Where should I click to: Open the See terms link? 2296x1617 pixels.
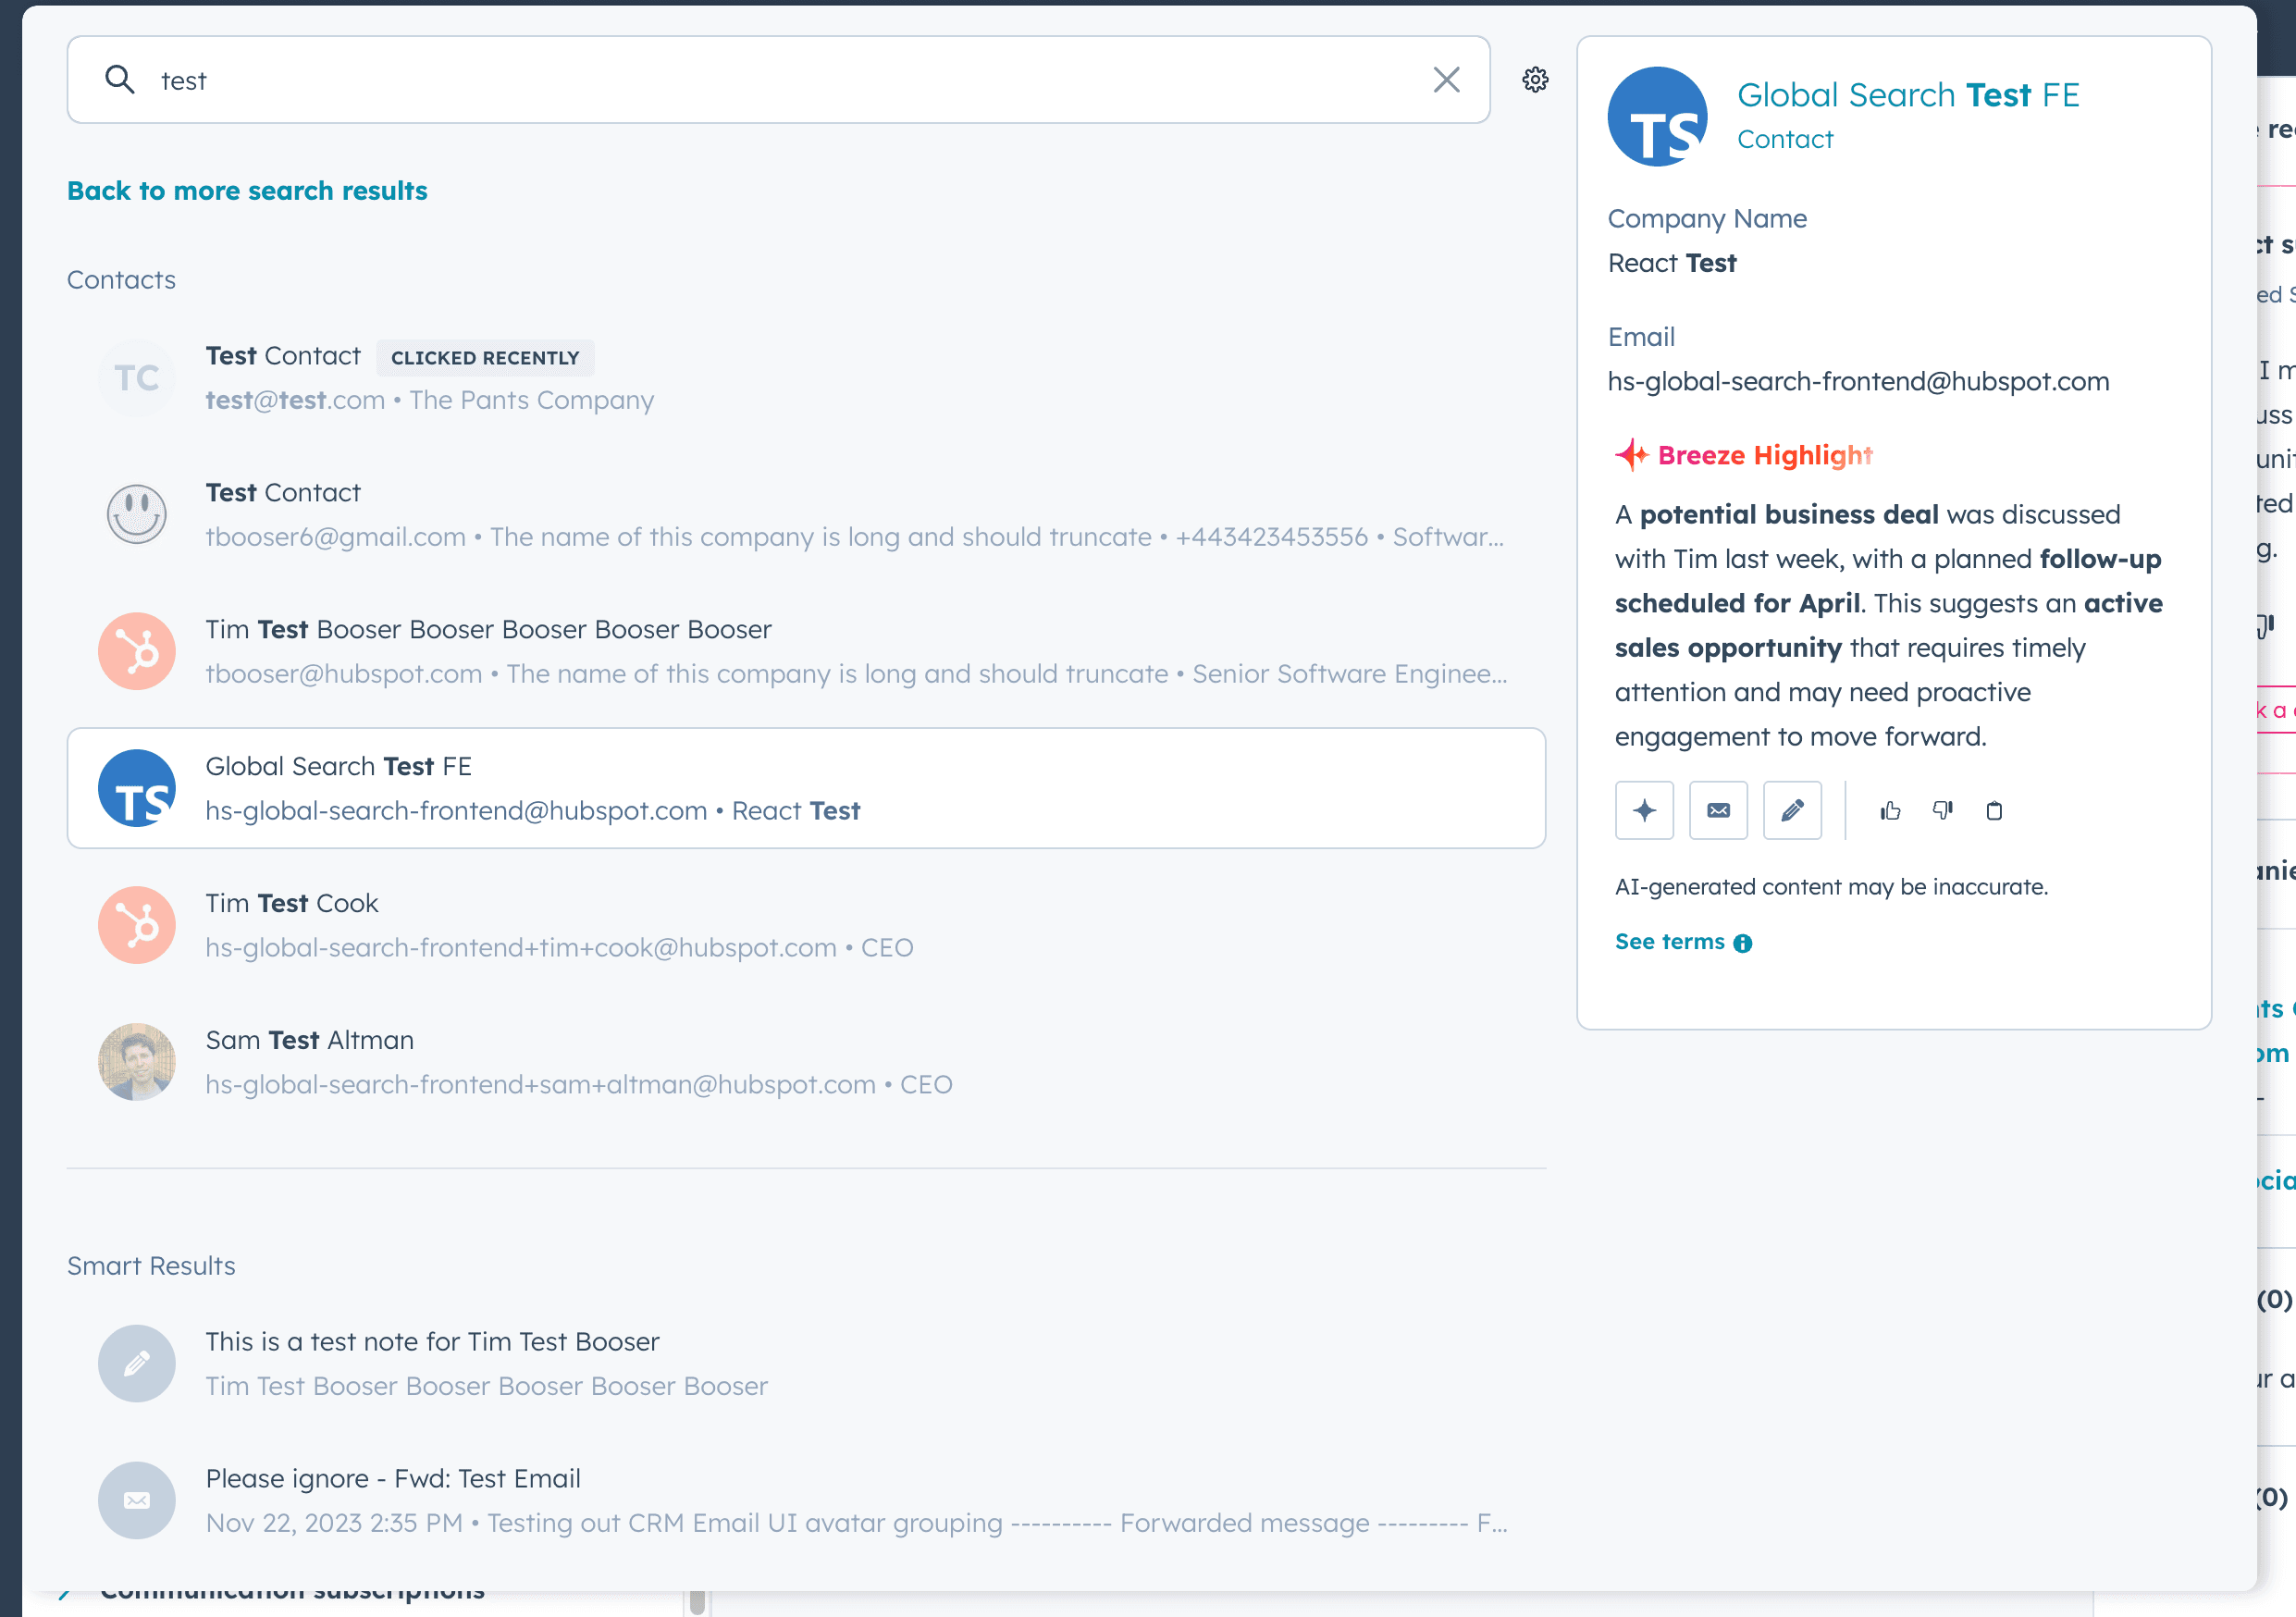(x=1668, y=941)
